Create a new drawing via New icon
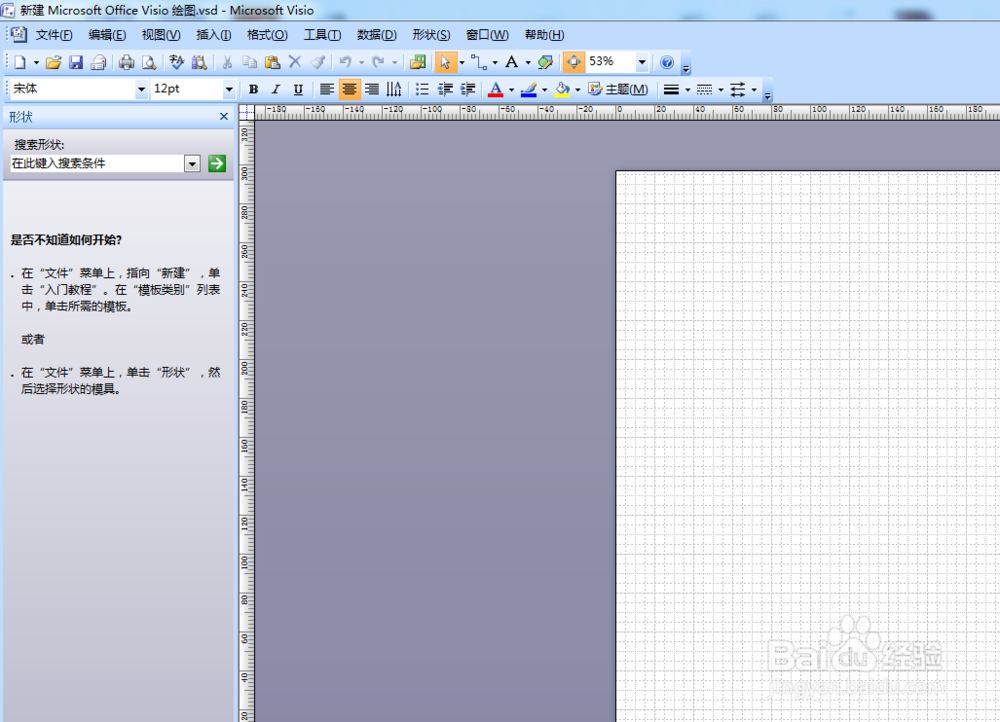1000x722 pixels. pyautogui.click(x=20, y=62)
